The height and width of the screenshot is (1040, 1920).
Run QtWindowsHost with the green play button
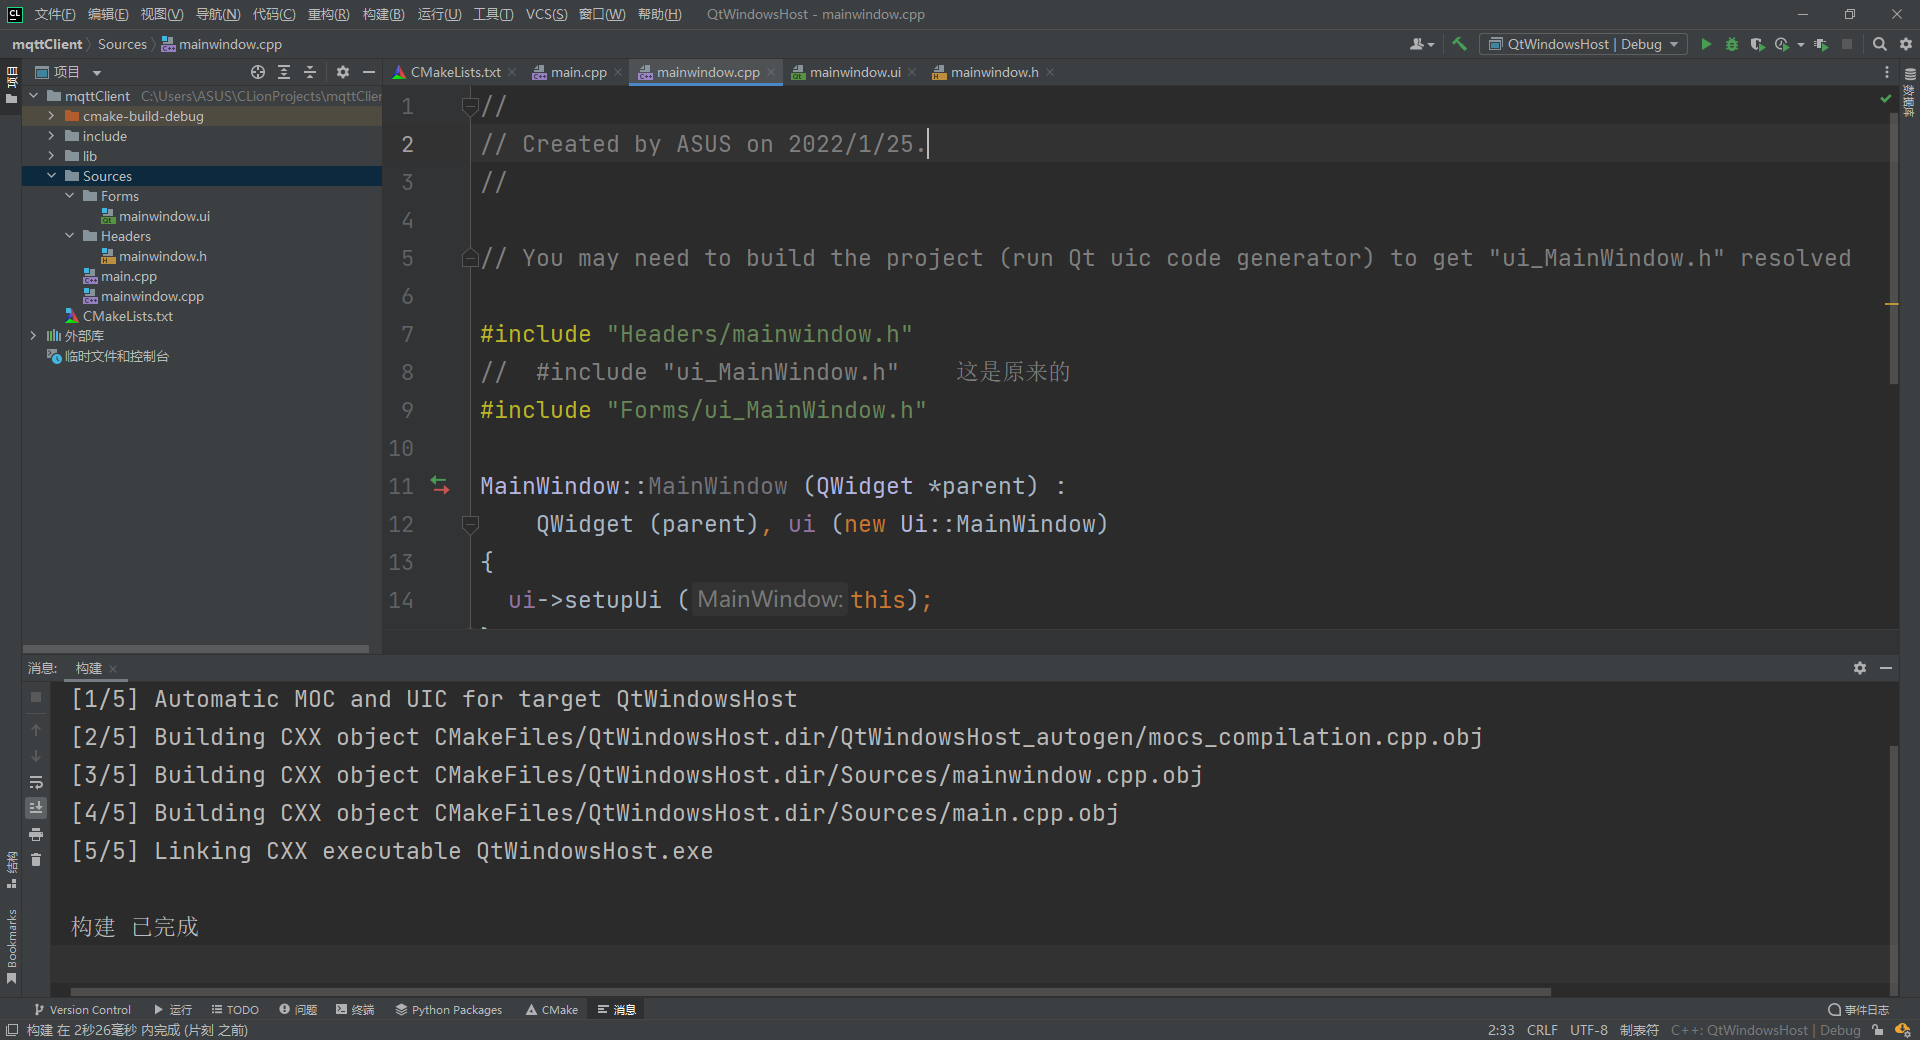(1706, 44)
